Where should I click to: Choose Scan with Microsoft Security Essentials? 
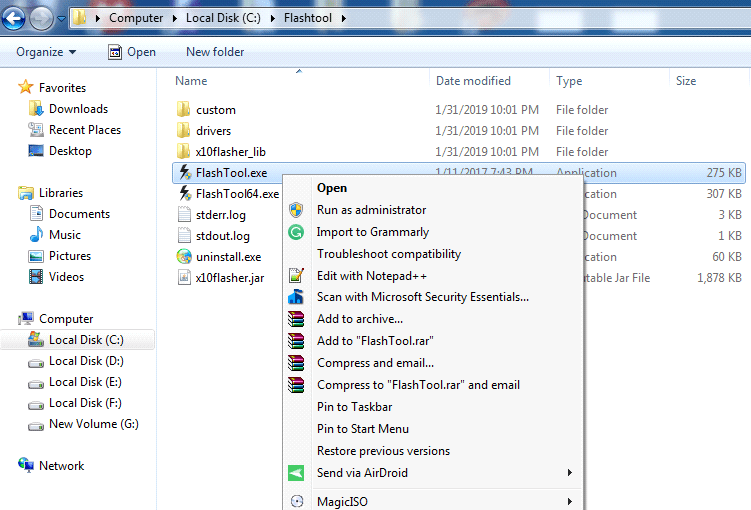click(433, 297)
